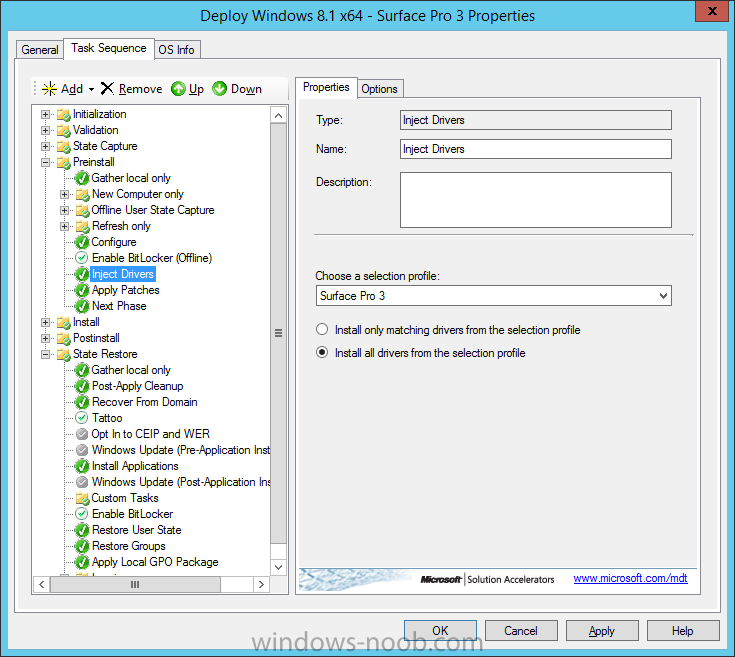Click the Cancel button

coord(521,630)
